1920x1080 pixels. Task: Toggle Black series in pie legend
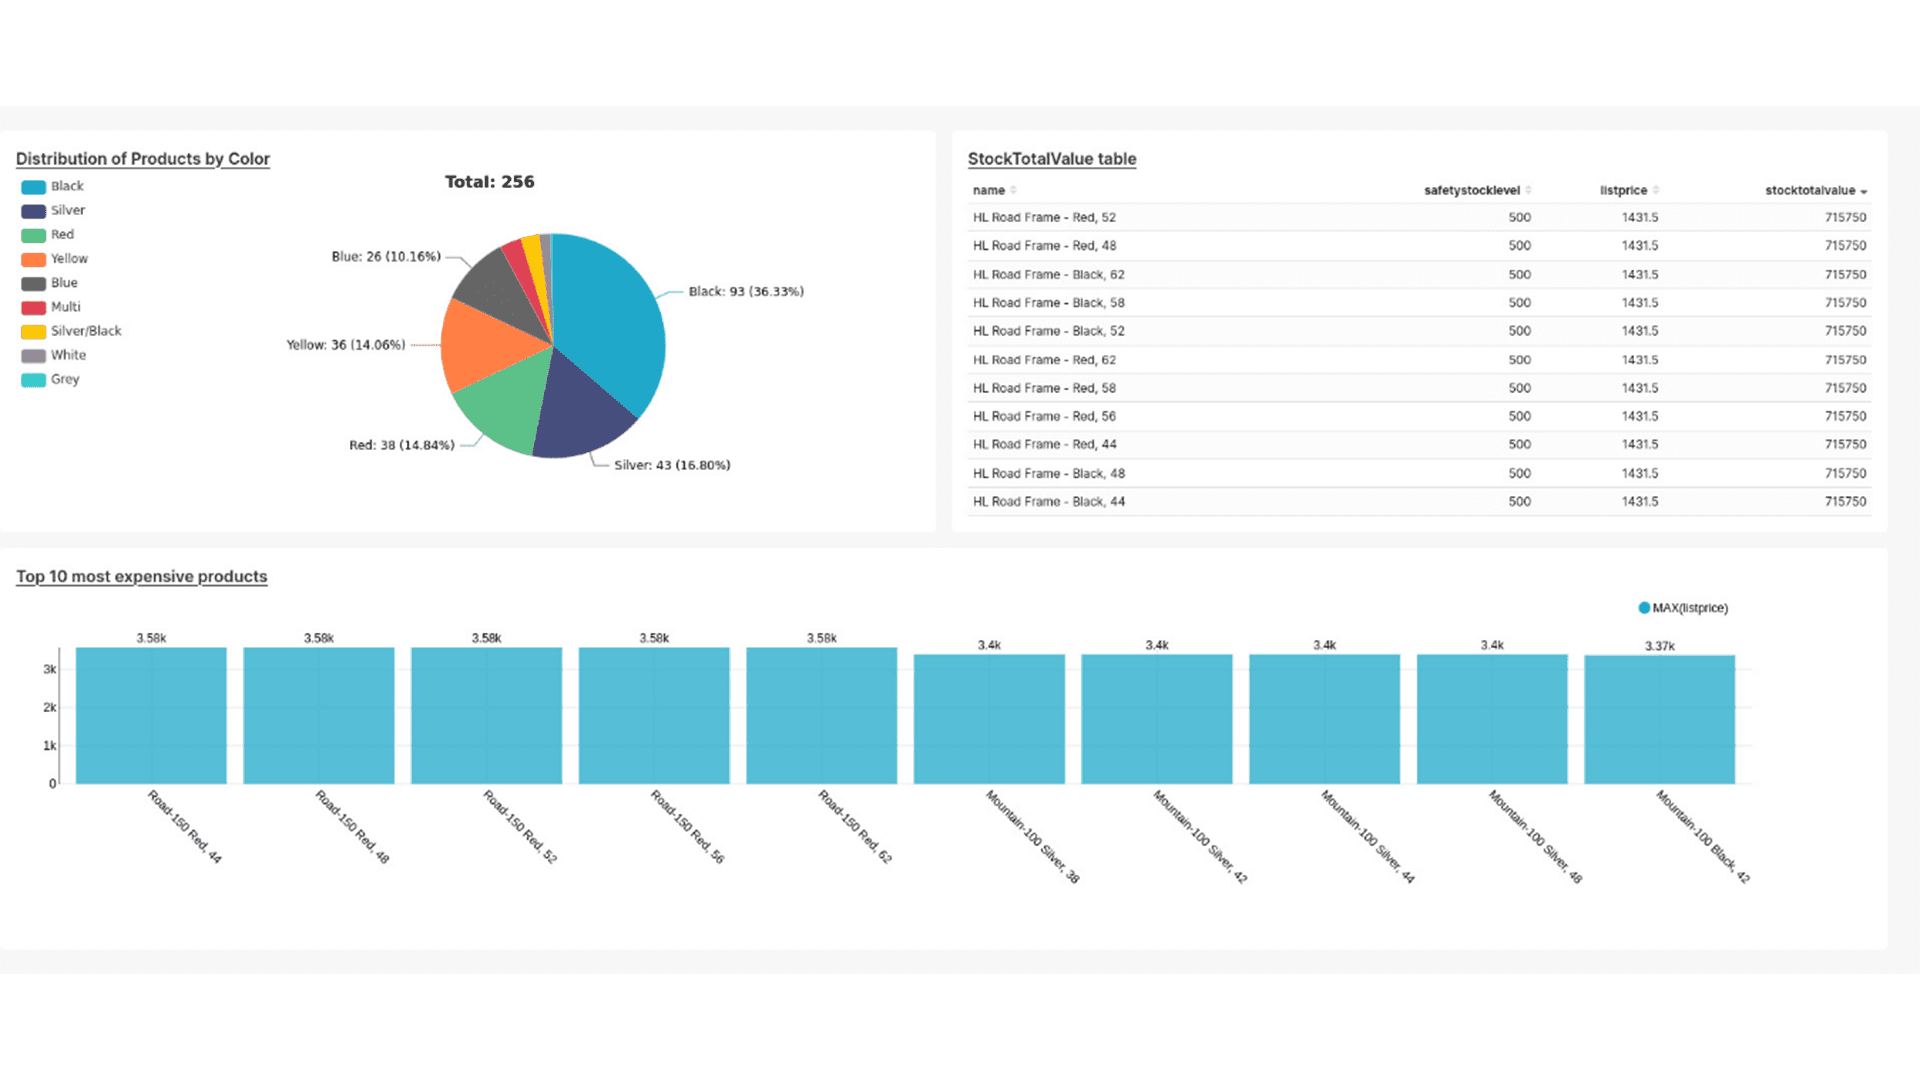[x=34, y=187]
